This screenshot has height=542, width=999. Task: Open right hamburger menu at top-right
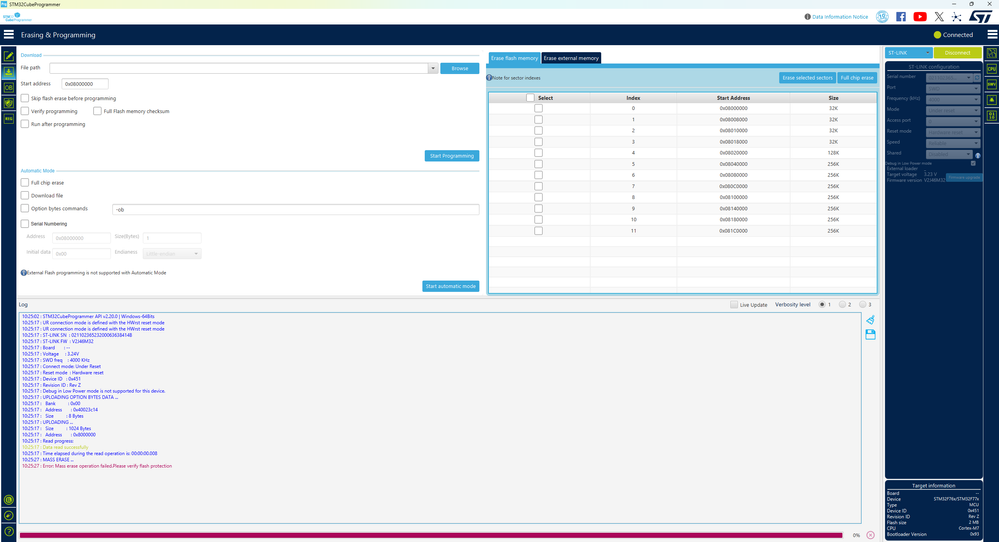992,34
